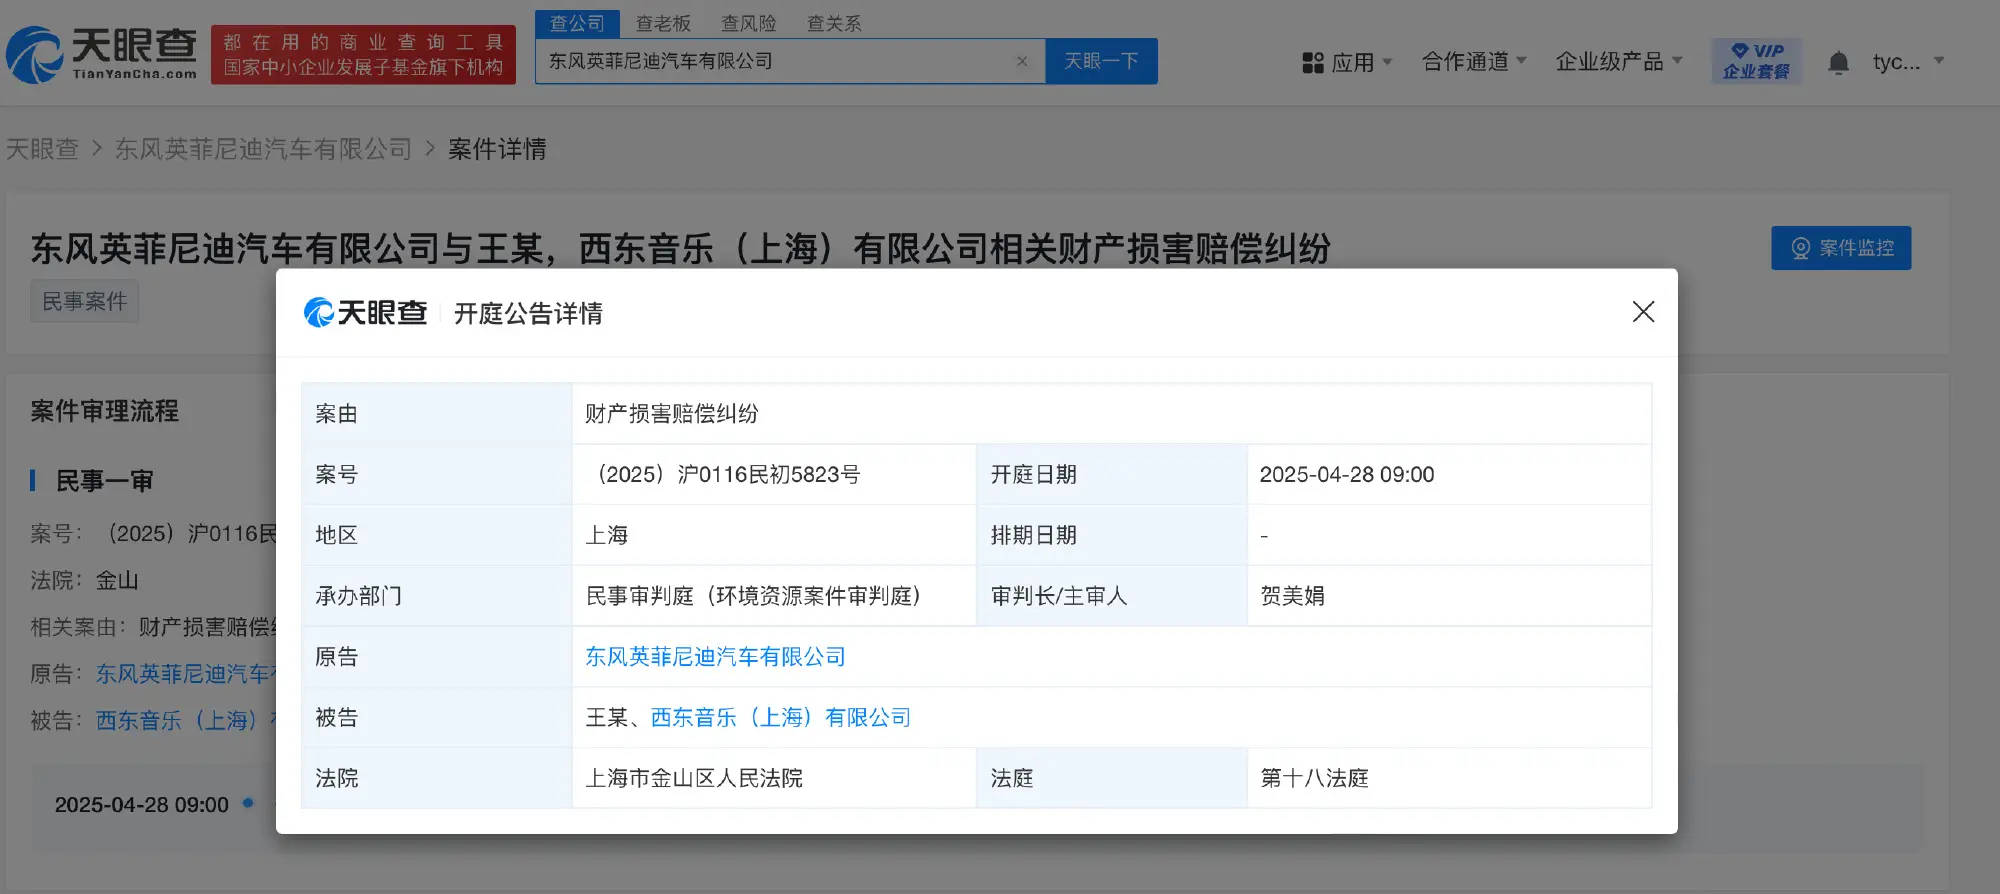Select judge name 贺美娟
Viewport: 2000px width, 894px height.
tap(1292, 596)
